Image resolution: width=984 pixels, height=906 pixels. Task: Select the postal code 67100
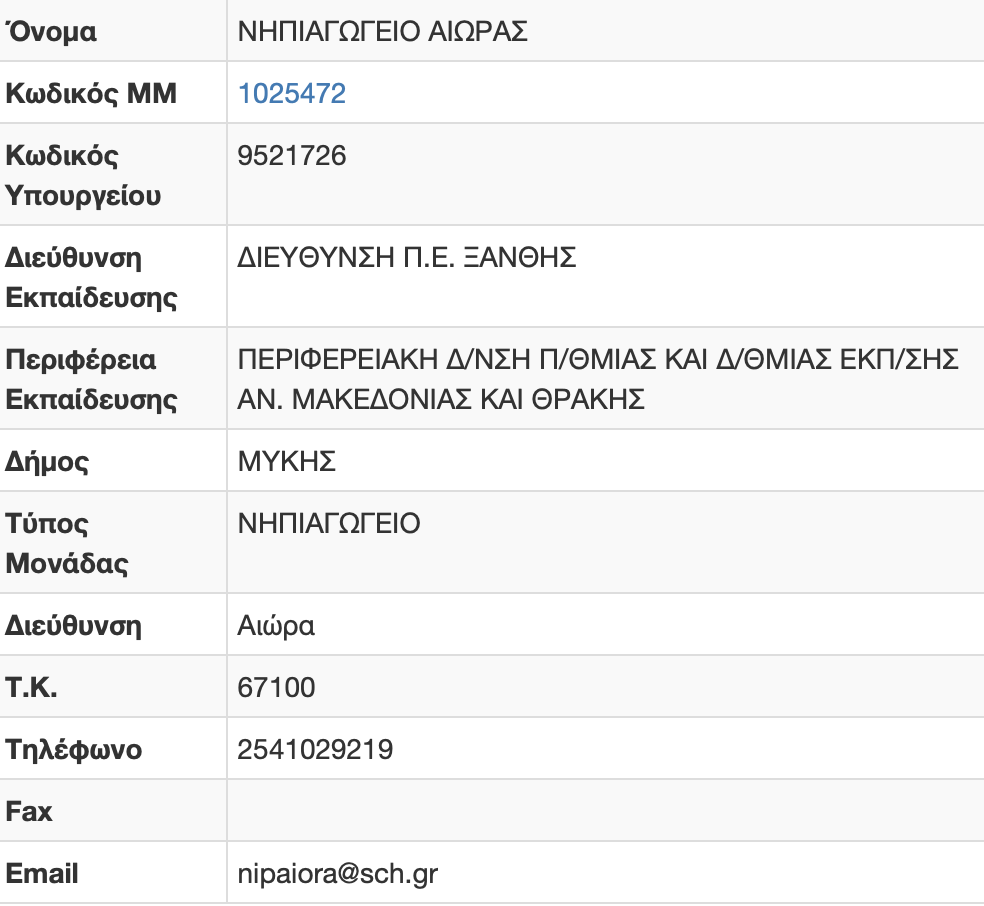pyautogui.click(x=276, y=688)
